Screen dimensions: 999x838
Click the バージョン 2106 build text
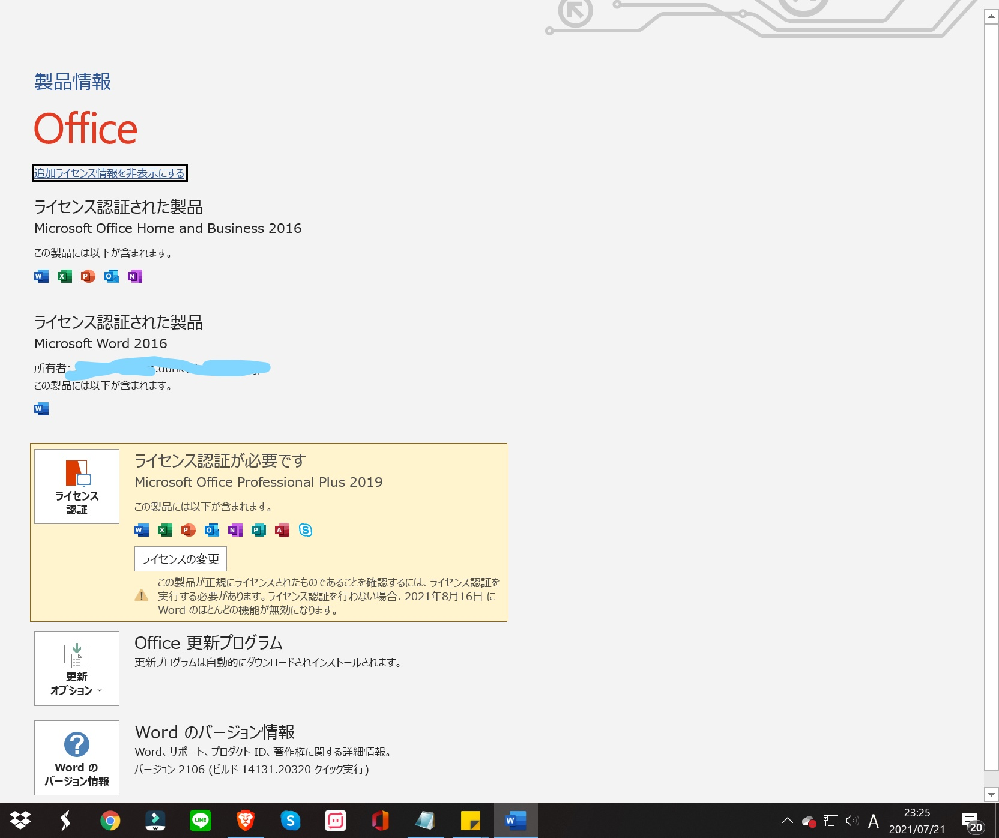tap(252, 769)
